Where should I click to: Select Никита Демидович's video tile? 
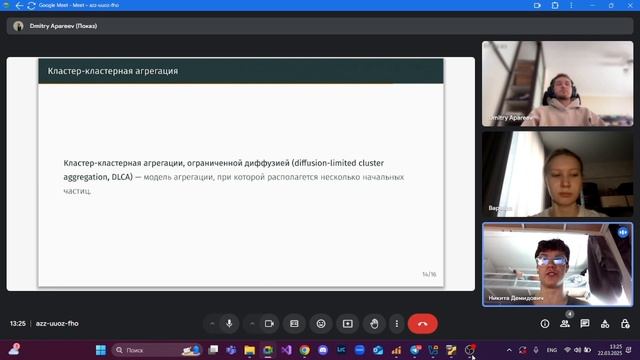coord(558,264)
